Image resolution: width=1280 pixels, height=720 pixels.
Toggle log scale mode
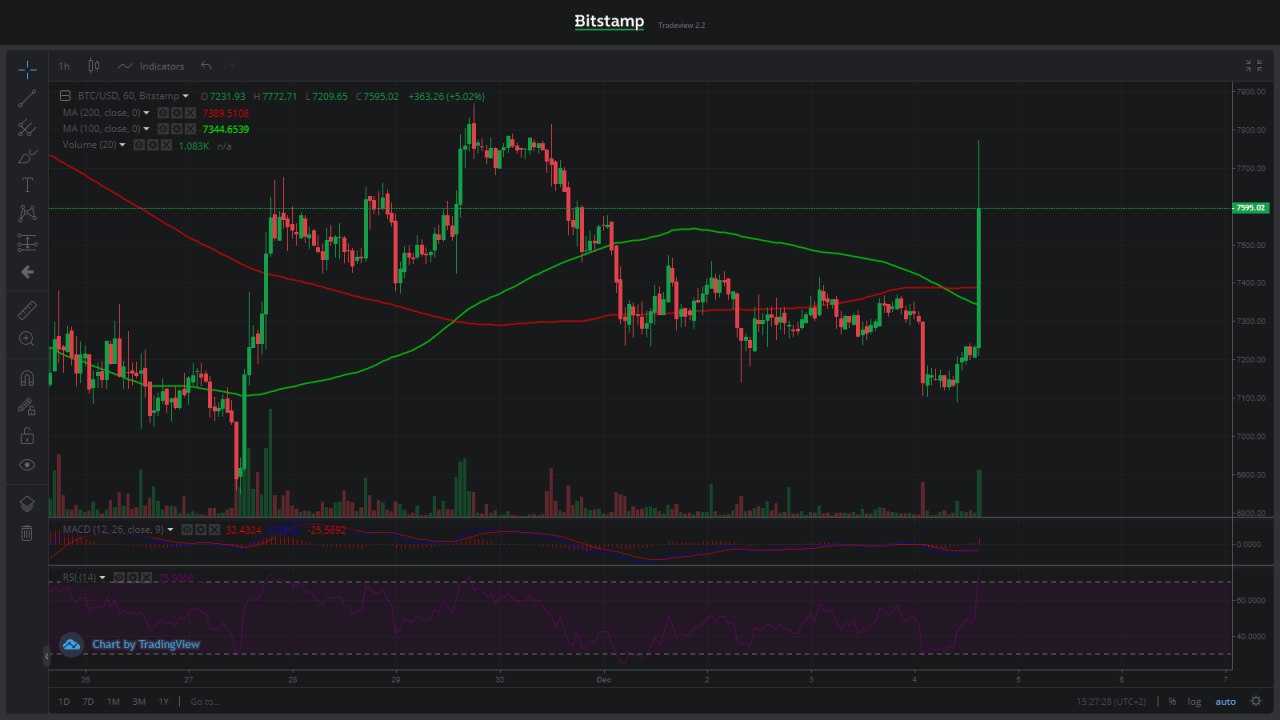pyautogui.click(x=1194, y=701)
